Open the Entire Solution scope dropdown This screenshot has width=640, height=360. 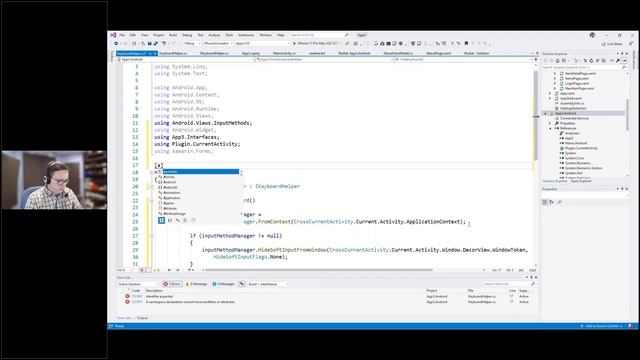coord(138,284)
